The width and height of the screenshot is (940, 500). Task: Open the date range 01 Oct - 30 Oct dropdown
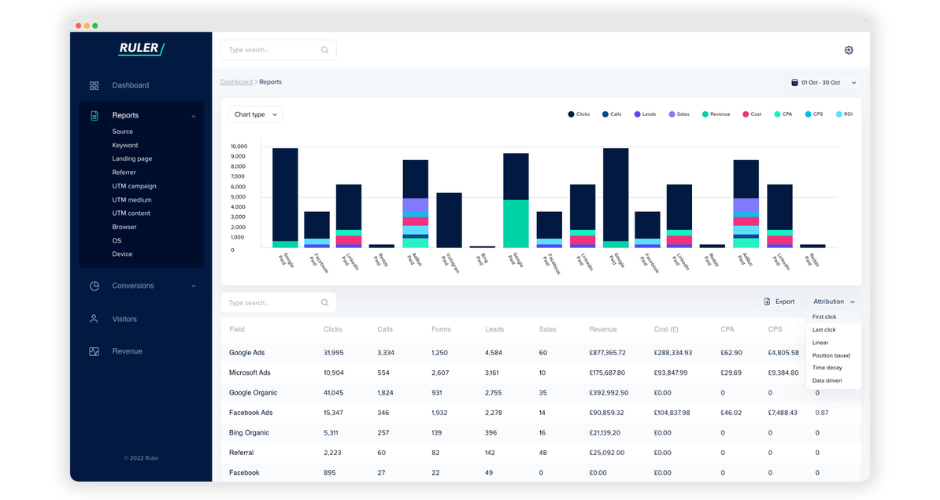point(823,83)
